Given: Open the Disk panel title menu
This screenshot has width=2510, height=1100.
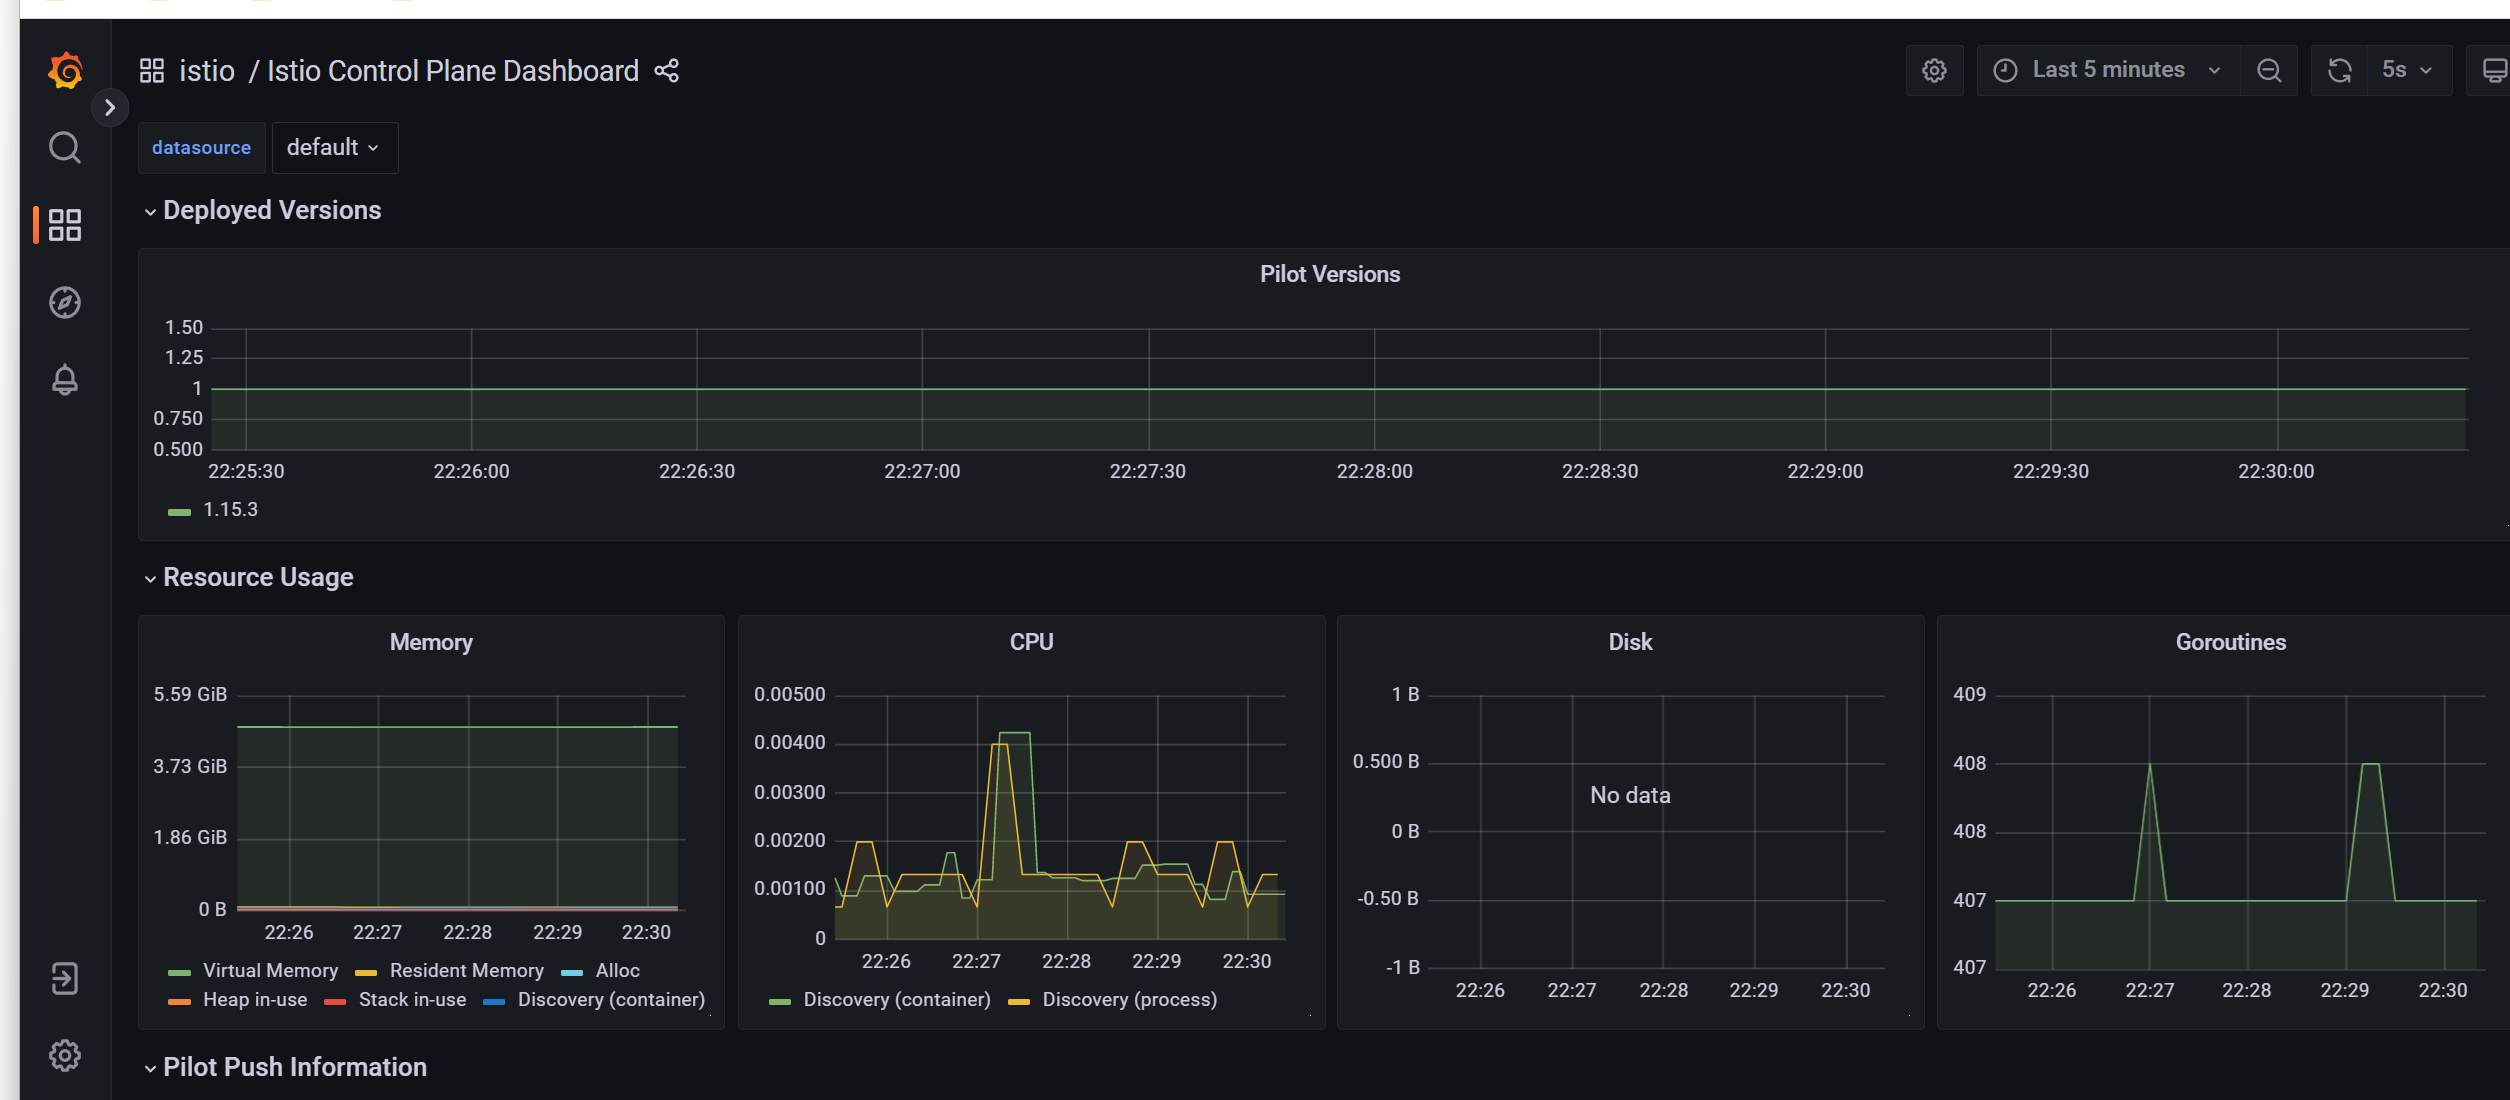Looking at the screenshot, I should 1630,642.
